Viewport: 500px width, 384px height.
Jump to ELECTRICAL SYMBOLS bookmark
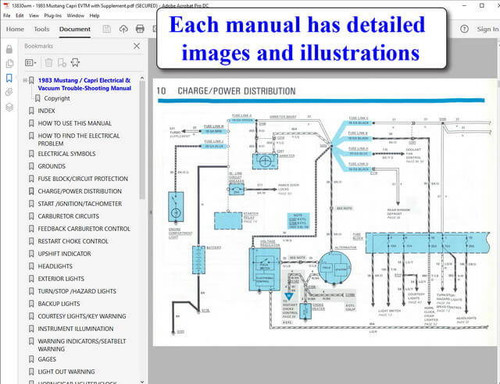point(67,154)
